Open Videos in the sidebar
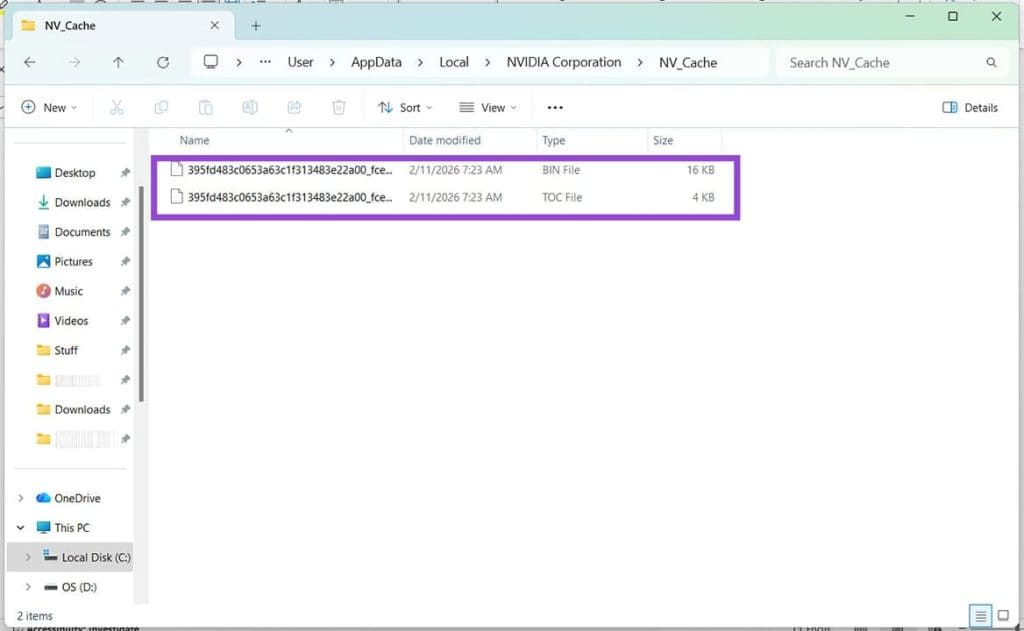This screenshot has height=631, width=1024. tap(71, 321)
